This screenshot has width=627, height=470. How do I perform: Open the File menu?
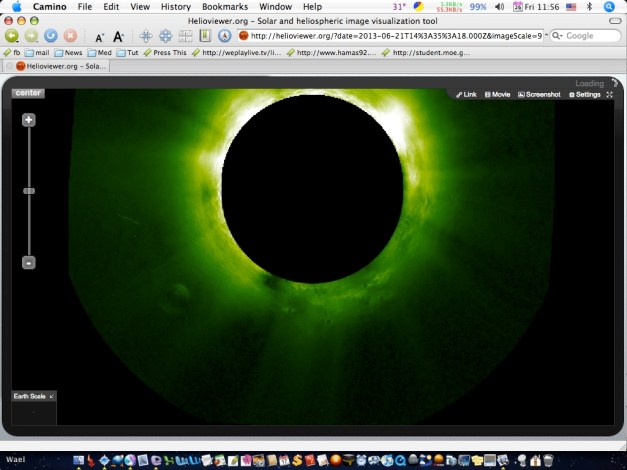tap(84, 7)
